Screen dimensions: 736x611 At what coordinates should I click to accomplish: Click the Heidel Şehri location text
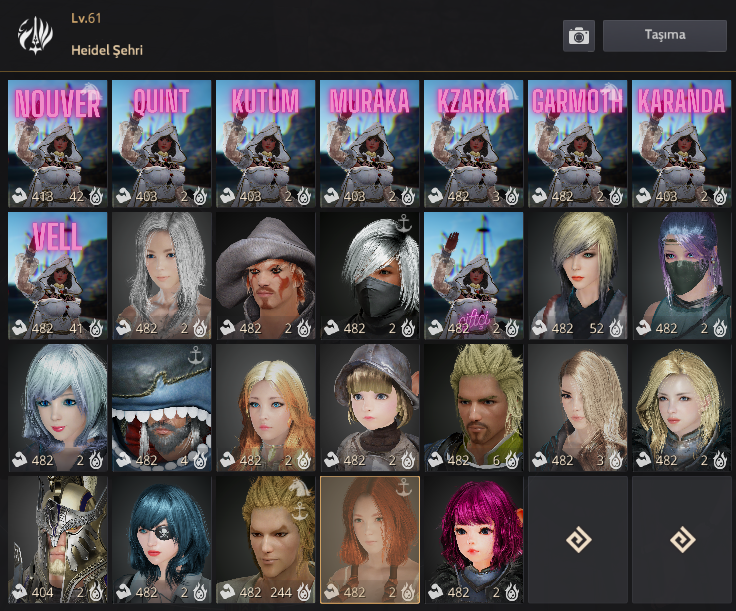pyautogui.click(x=107, y=50)
